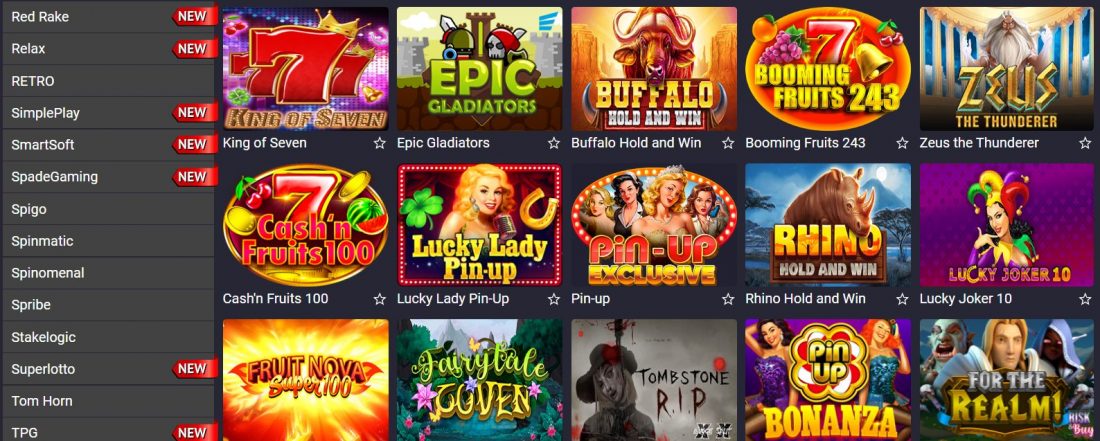Add Booming Fruits 243 to favorites
The image size is (1100, 441).
[902, 143]
